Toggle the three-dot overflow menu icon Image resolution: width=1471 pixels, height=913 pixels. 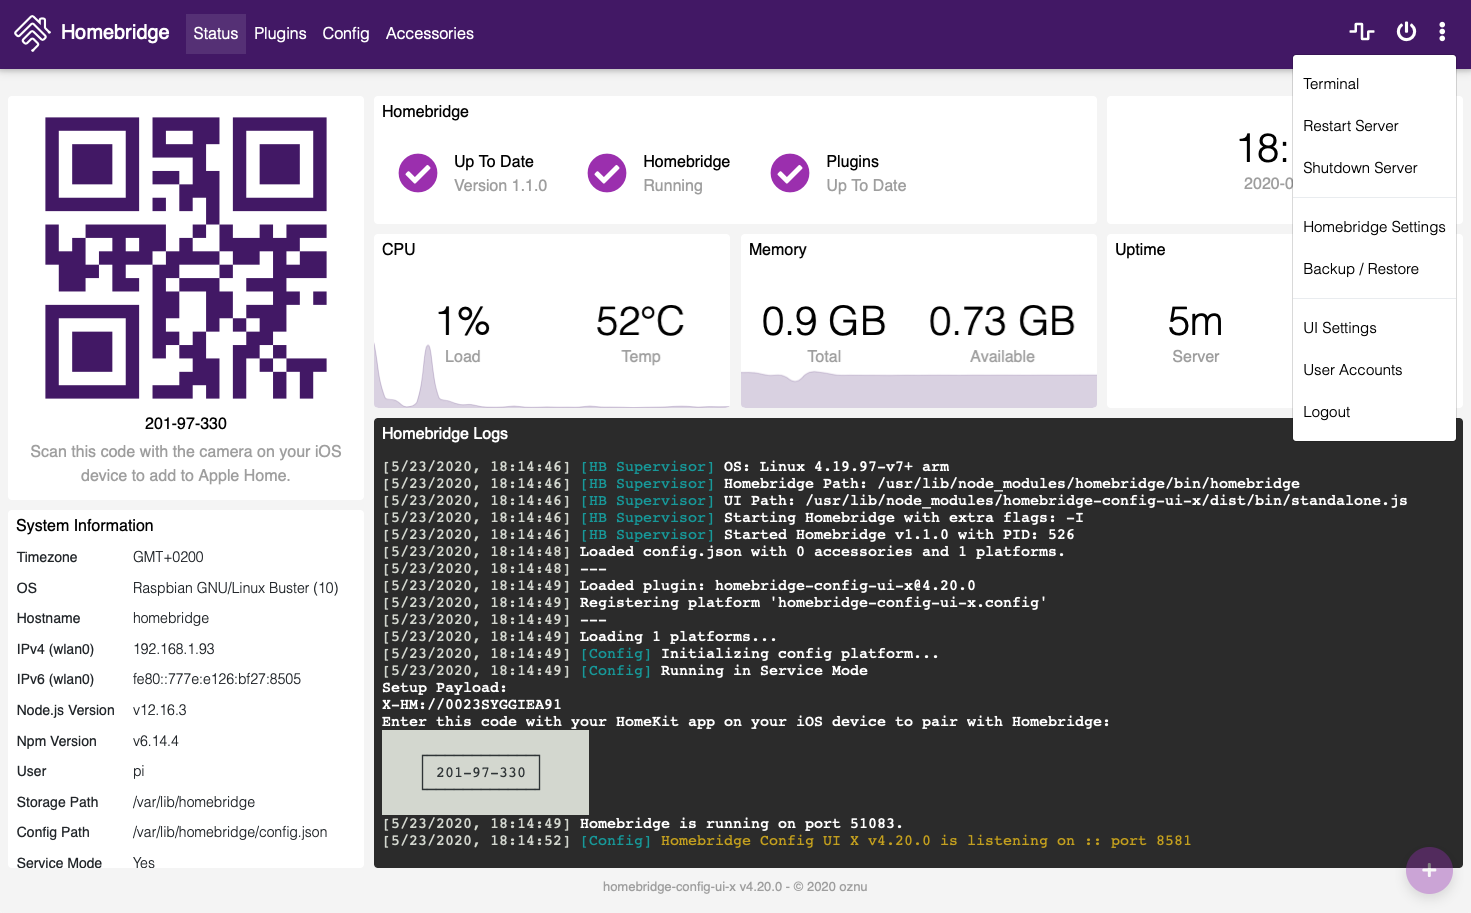pos(1442,32)
